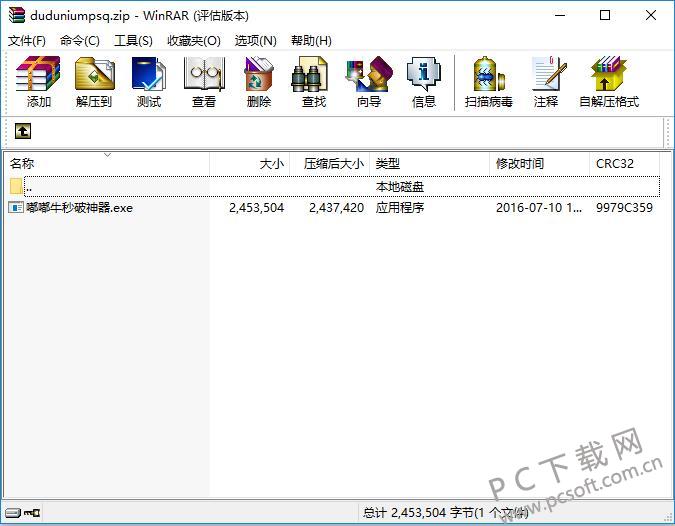
Task: Open the Help (帮助) menu
Action: click(311, 40)
